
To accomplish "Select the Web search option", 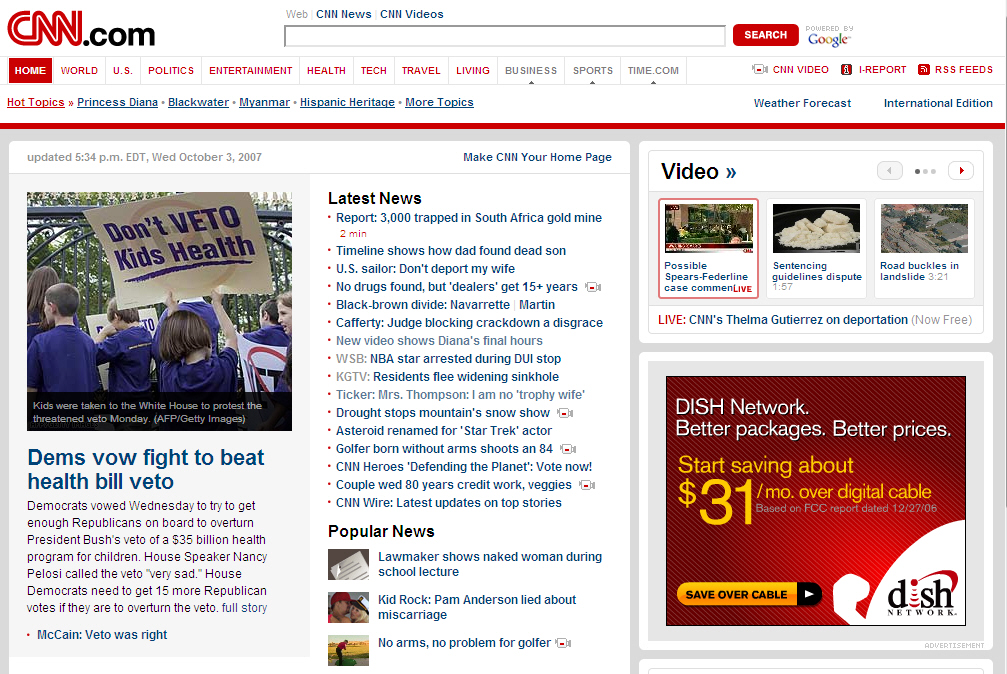I will (297, 14).
